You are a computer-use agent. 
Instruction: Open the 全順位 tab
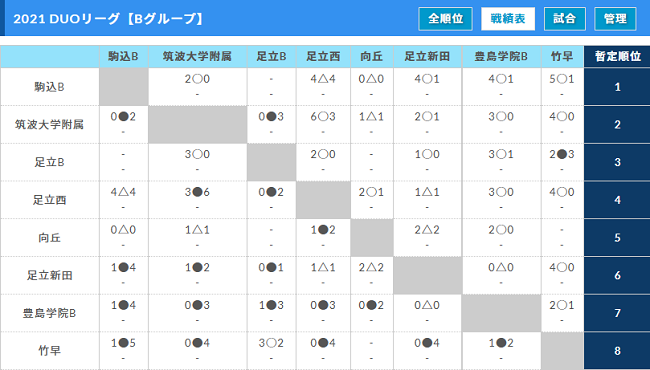point(445,19)
